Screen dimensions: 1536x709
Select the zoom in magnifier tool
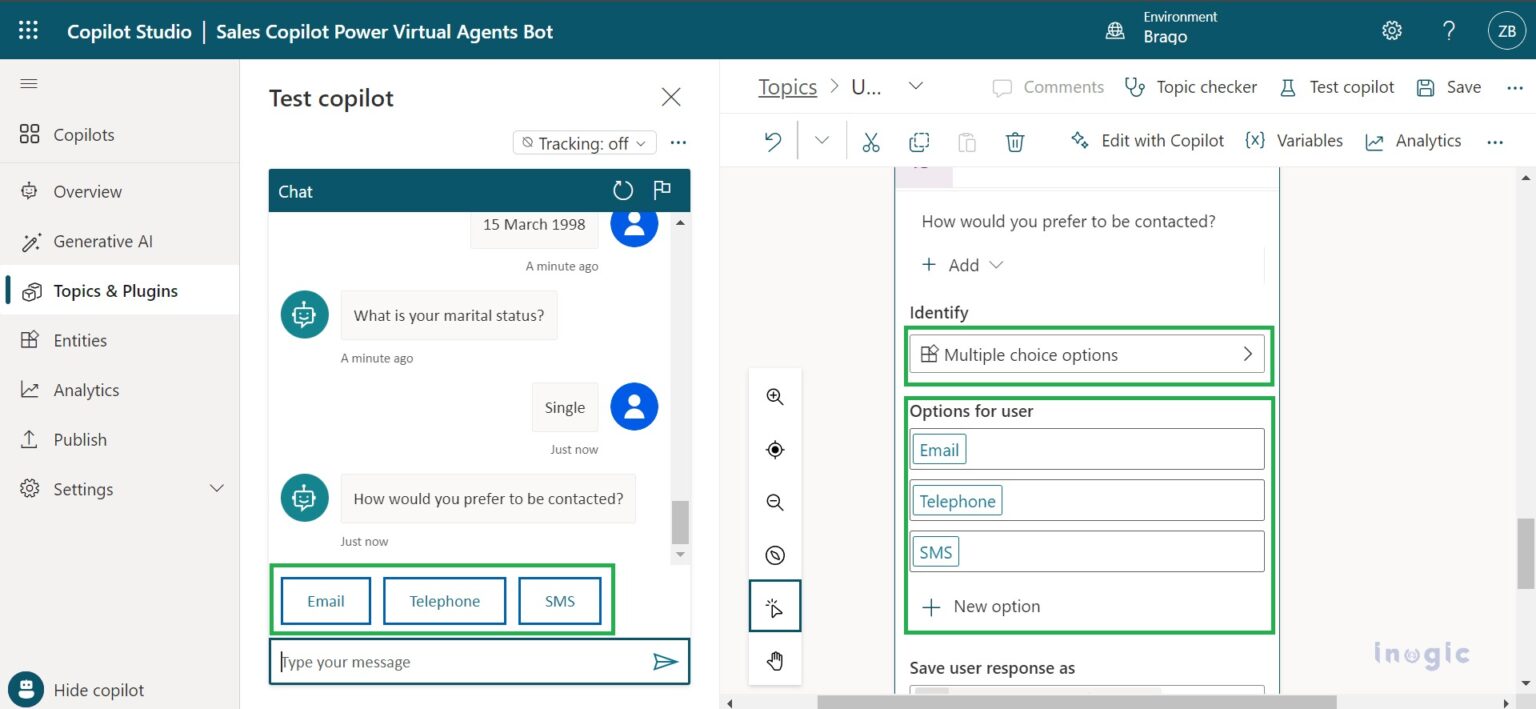[775, 396]
